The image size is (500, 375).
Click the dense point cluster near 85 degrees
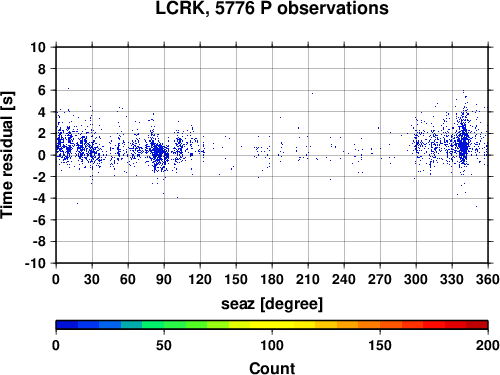[159, 154]
